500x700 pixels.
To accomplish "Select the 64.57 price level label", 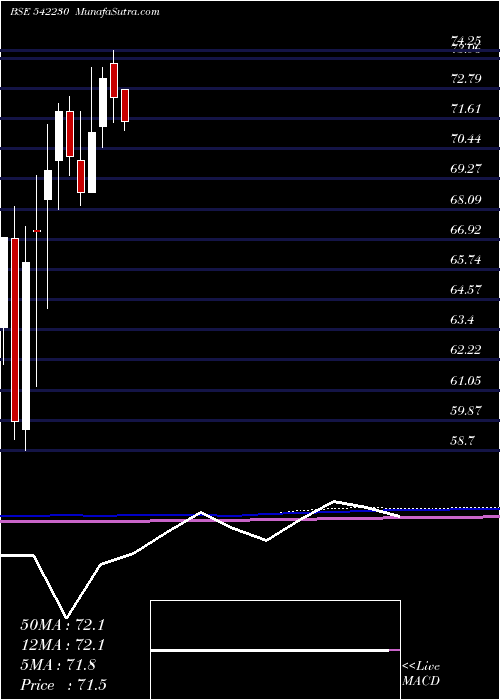I will coord(467,290).
